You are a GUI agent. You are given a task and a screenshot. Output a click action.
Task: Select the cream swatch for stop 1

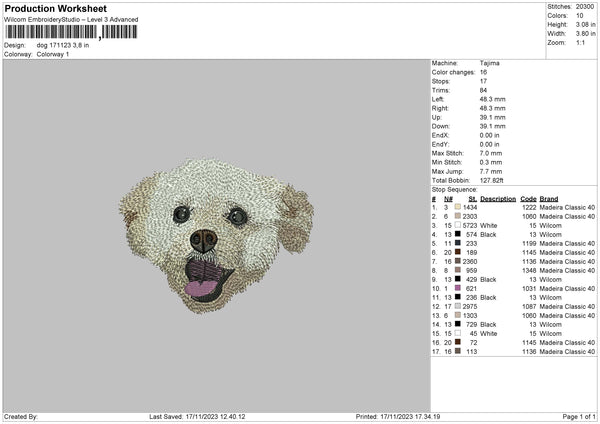[457, 206]
